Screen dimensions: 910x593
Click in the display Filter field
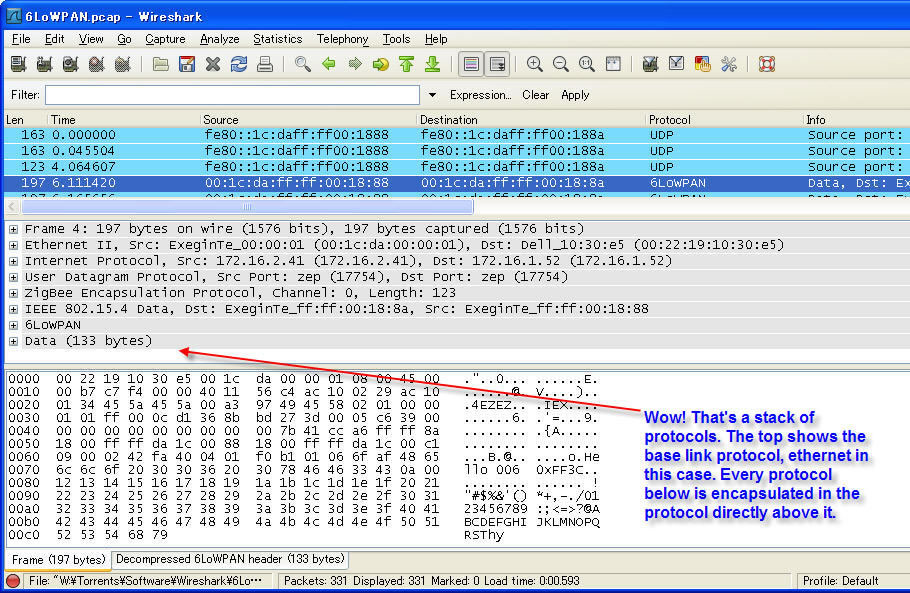(x=232, y=95)
